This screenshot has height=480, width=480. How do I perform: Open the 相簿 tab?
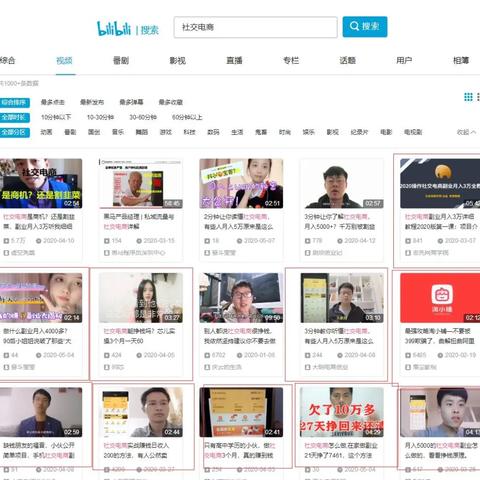pos(461,60)
